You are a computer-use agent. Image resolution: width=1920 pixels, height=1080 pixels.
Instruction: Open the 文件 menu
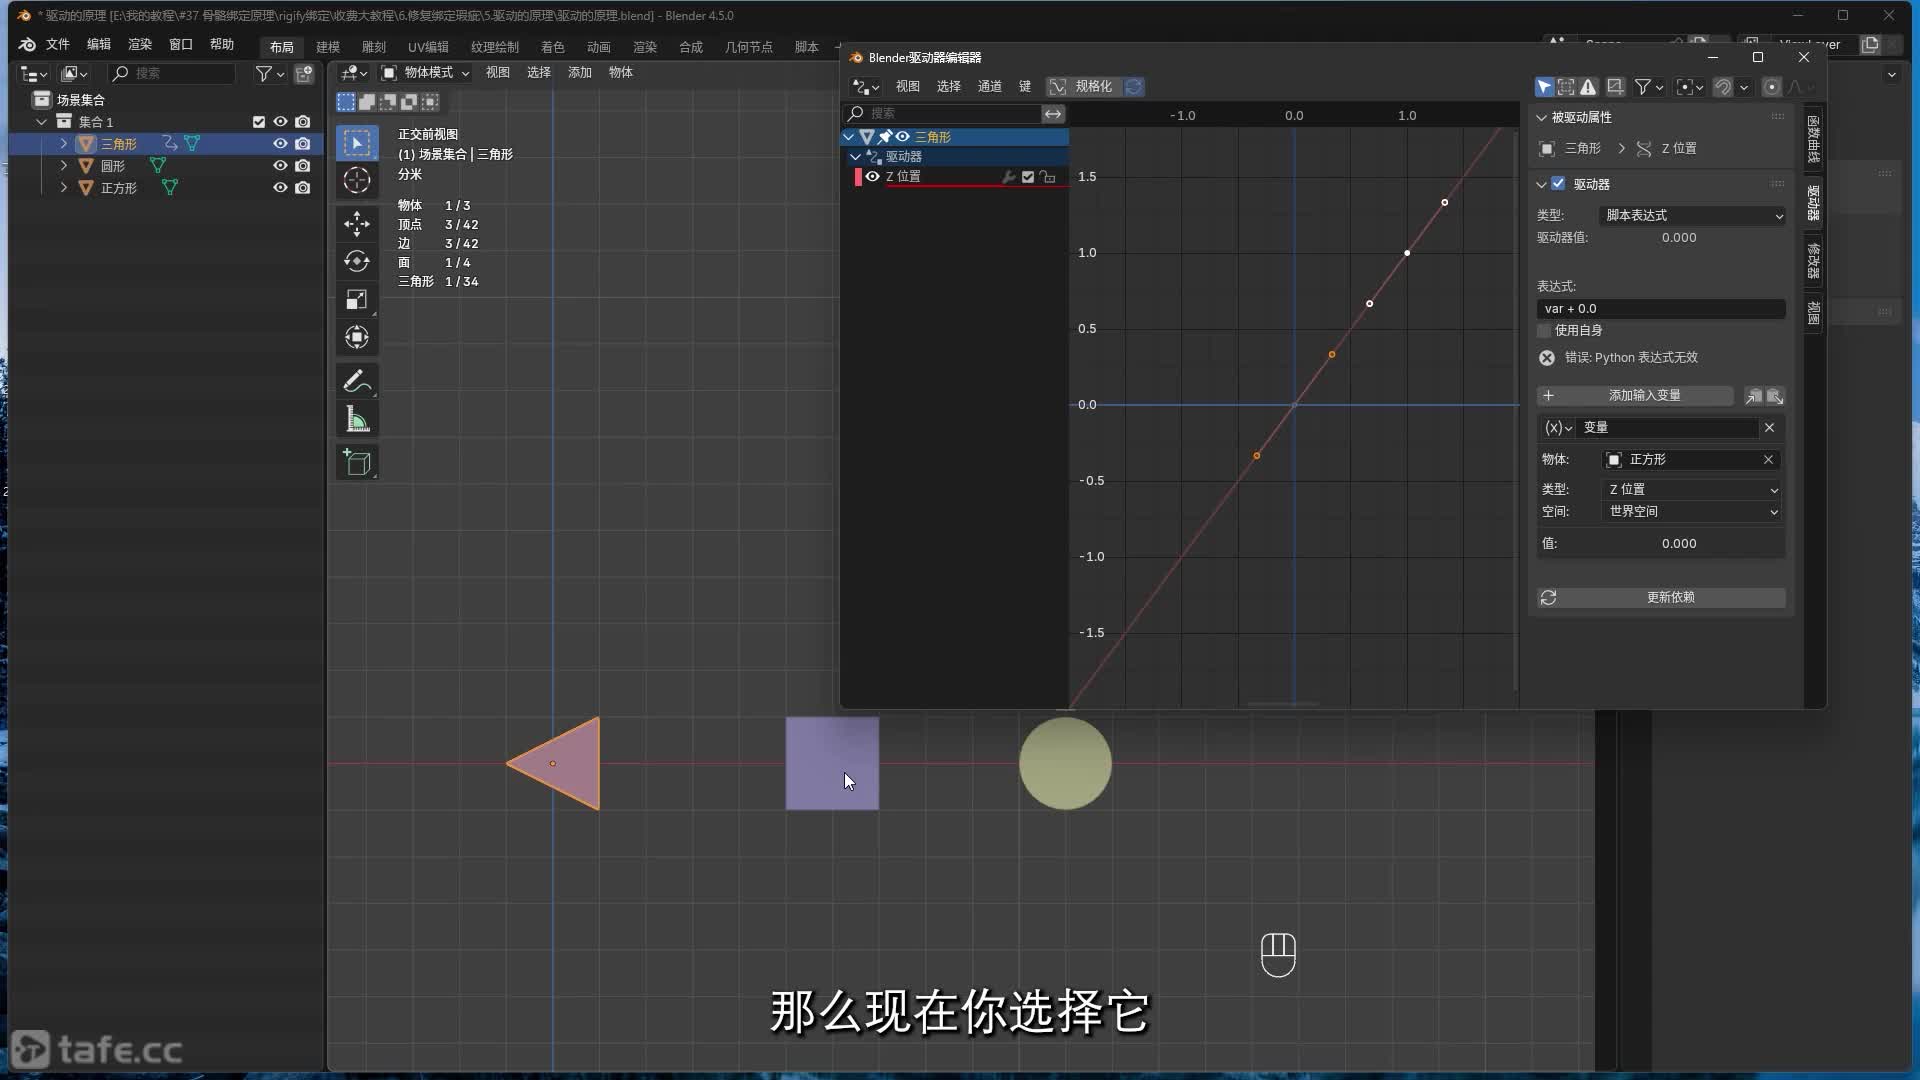click(x=58, y=45)
